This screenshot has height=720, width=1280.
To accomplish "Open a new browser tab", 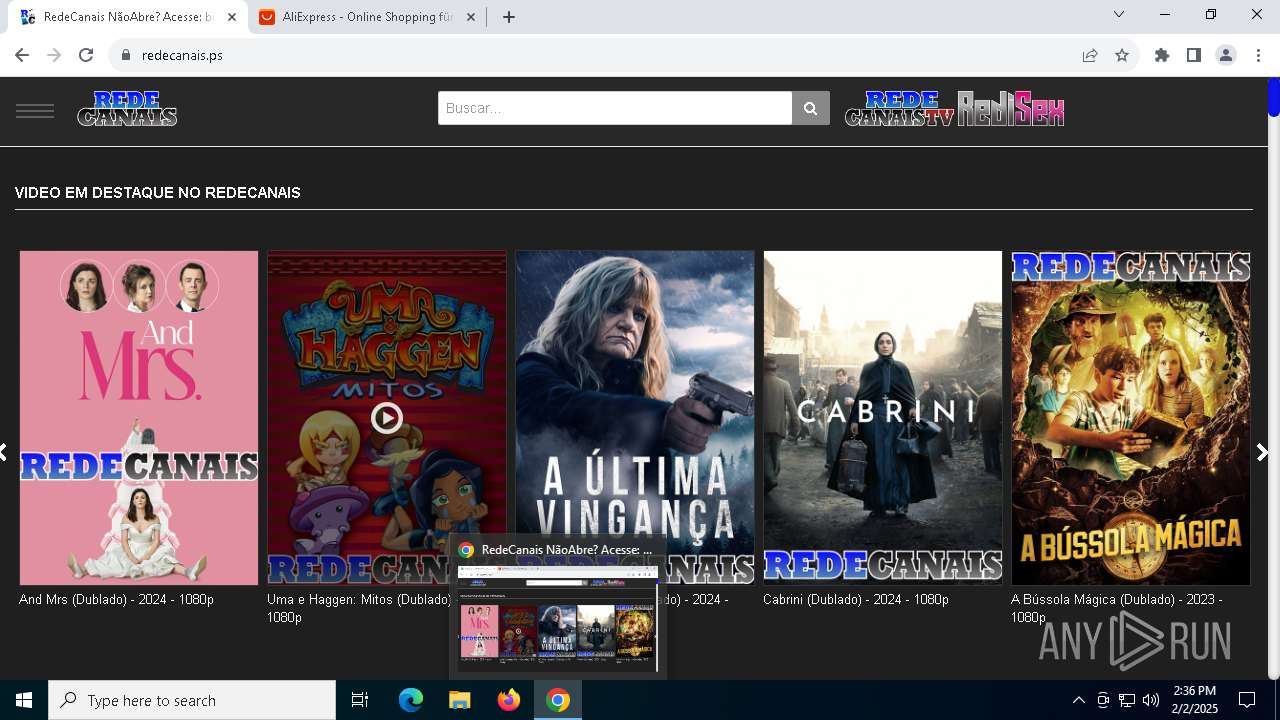I will click(509, 17).
